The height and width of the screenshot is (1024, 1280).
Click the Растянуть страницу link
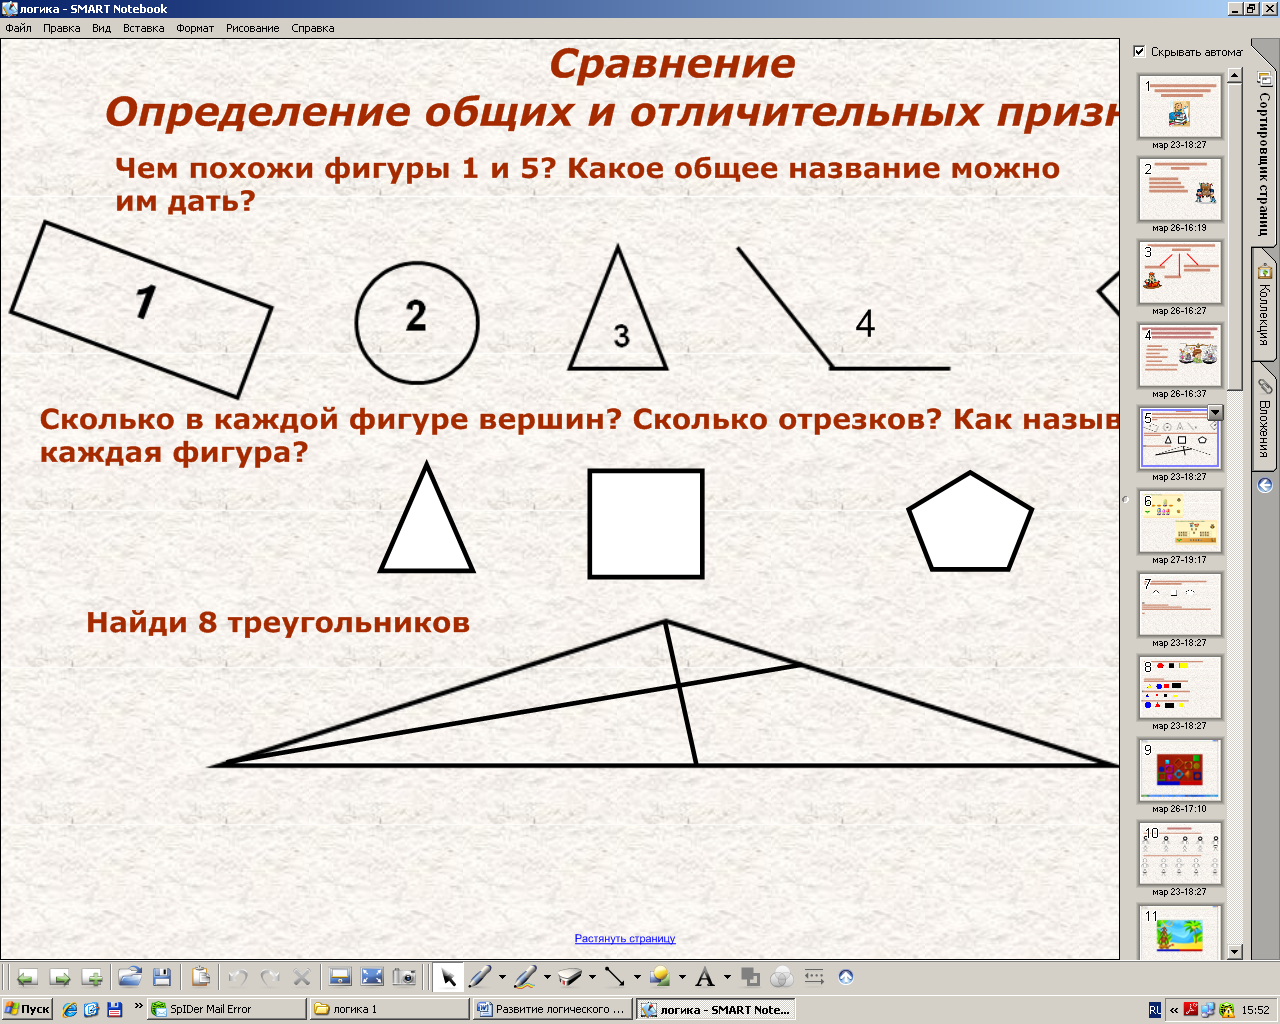tap(625, 938)
